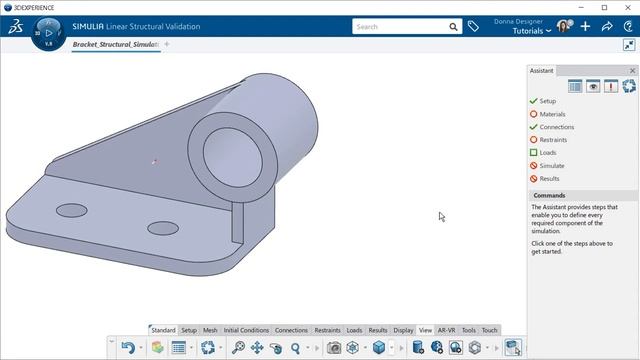Click the Assistant panel table layout icon
Viewport: 640px width, 360px height.
(575, 87)
